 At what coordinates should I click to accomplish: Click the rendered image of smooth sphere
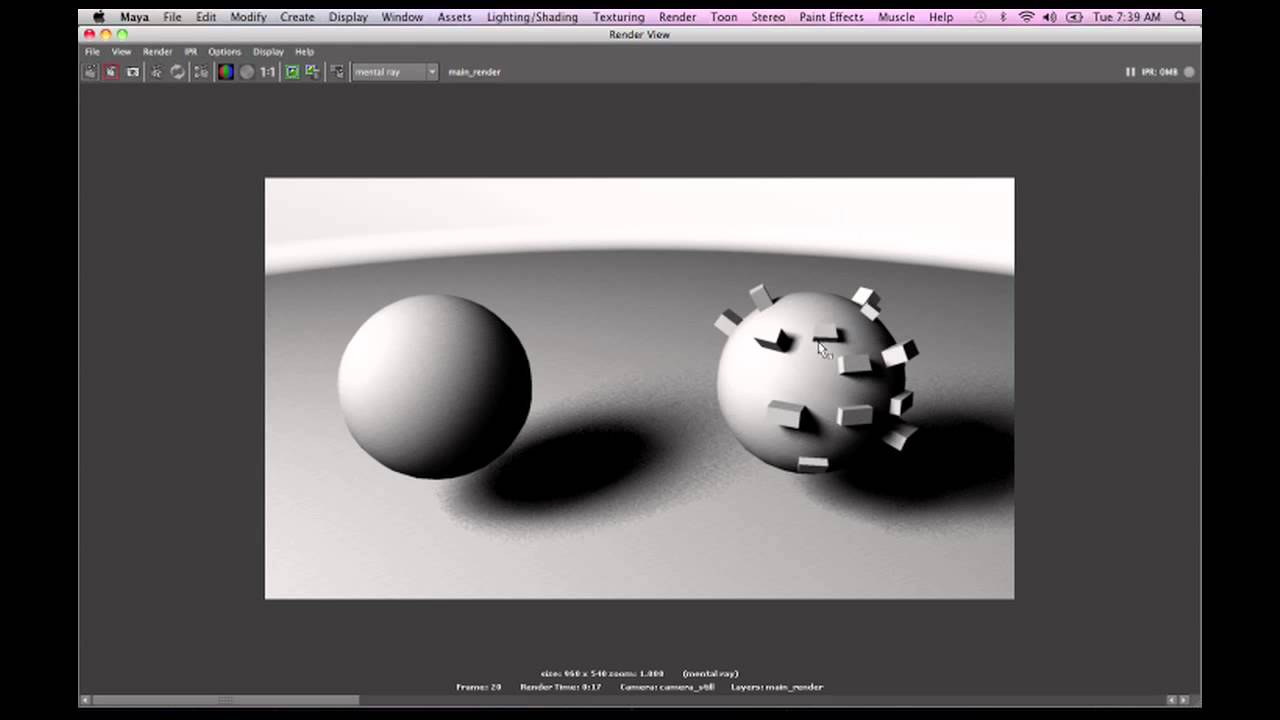(434, 386)
